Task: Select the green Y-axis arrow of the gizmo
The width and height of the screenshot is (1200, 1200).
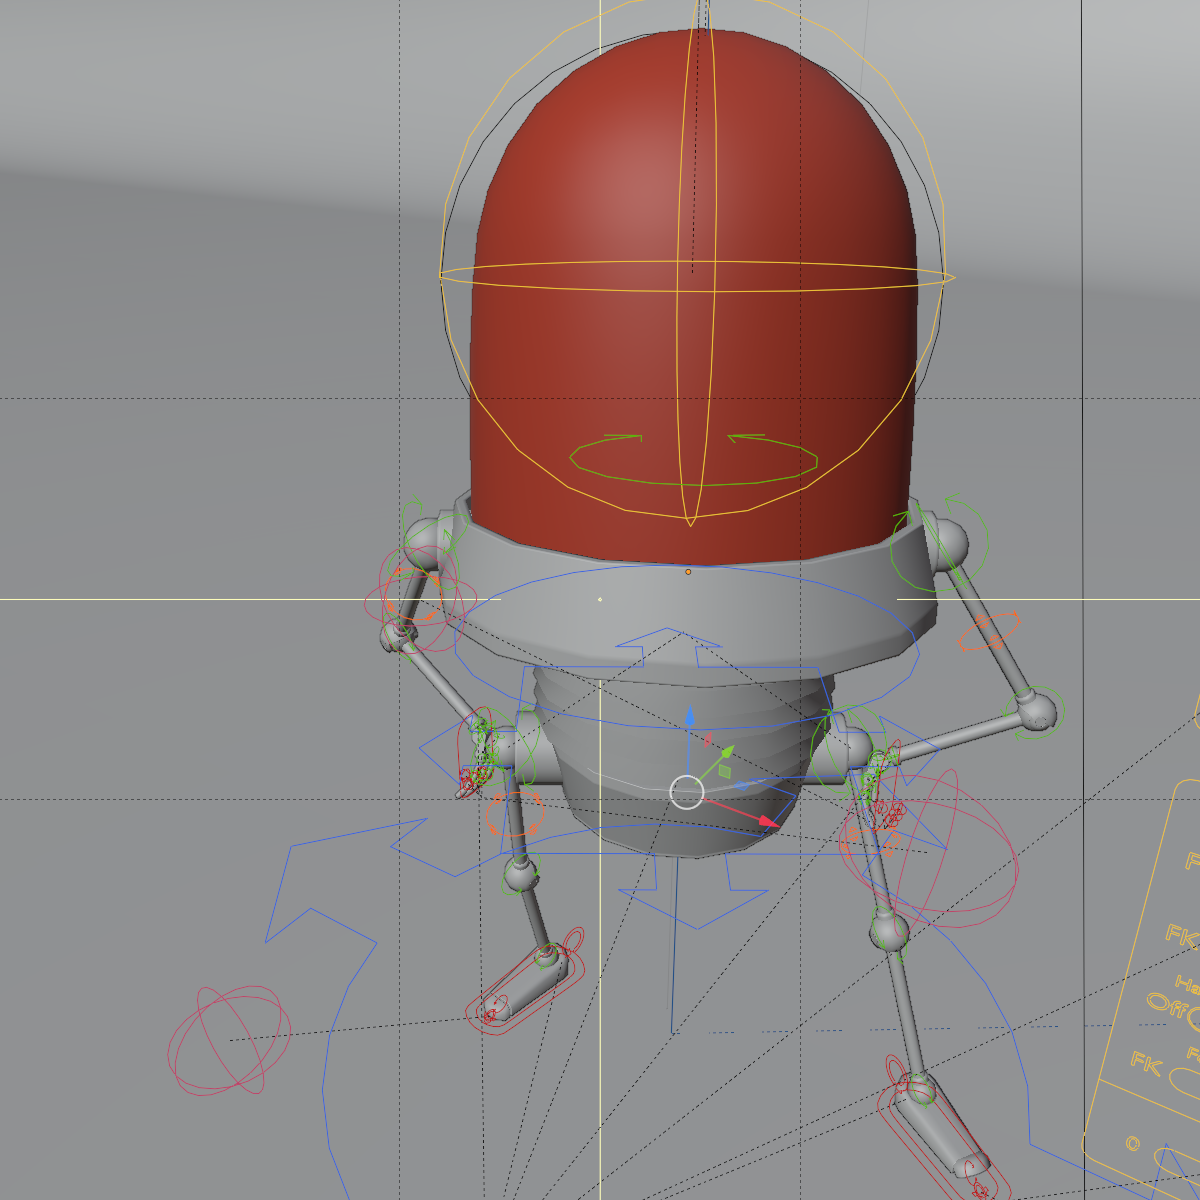Action: (728, 752)
